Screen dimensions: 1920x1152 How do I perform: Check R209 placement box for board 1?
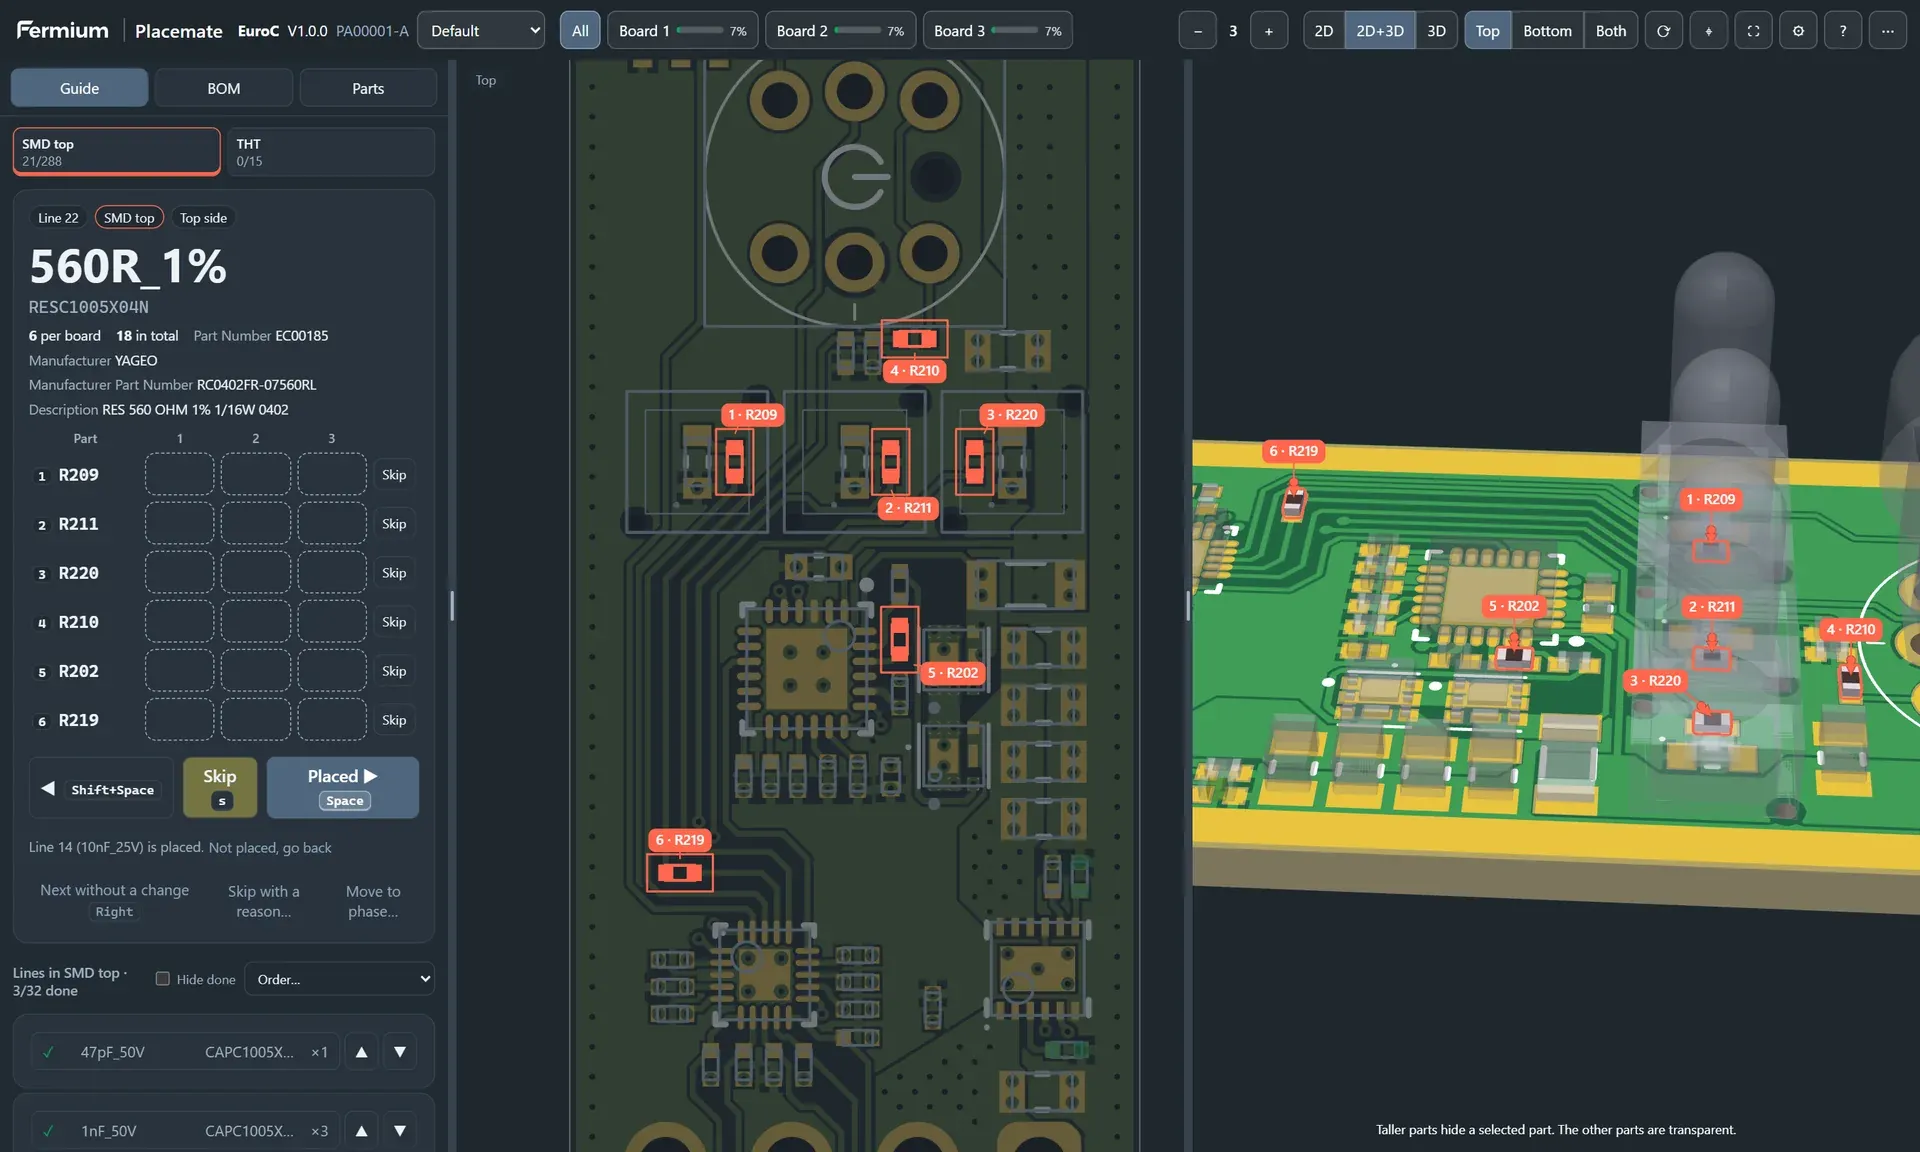(x=180, y=474)
